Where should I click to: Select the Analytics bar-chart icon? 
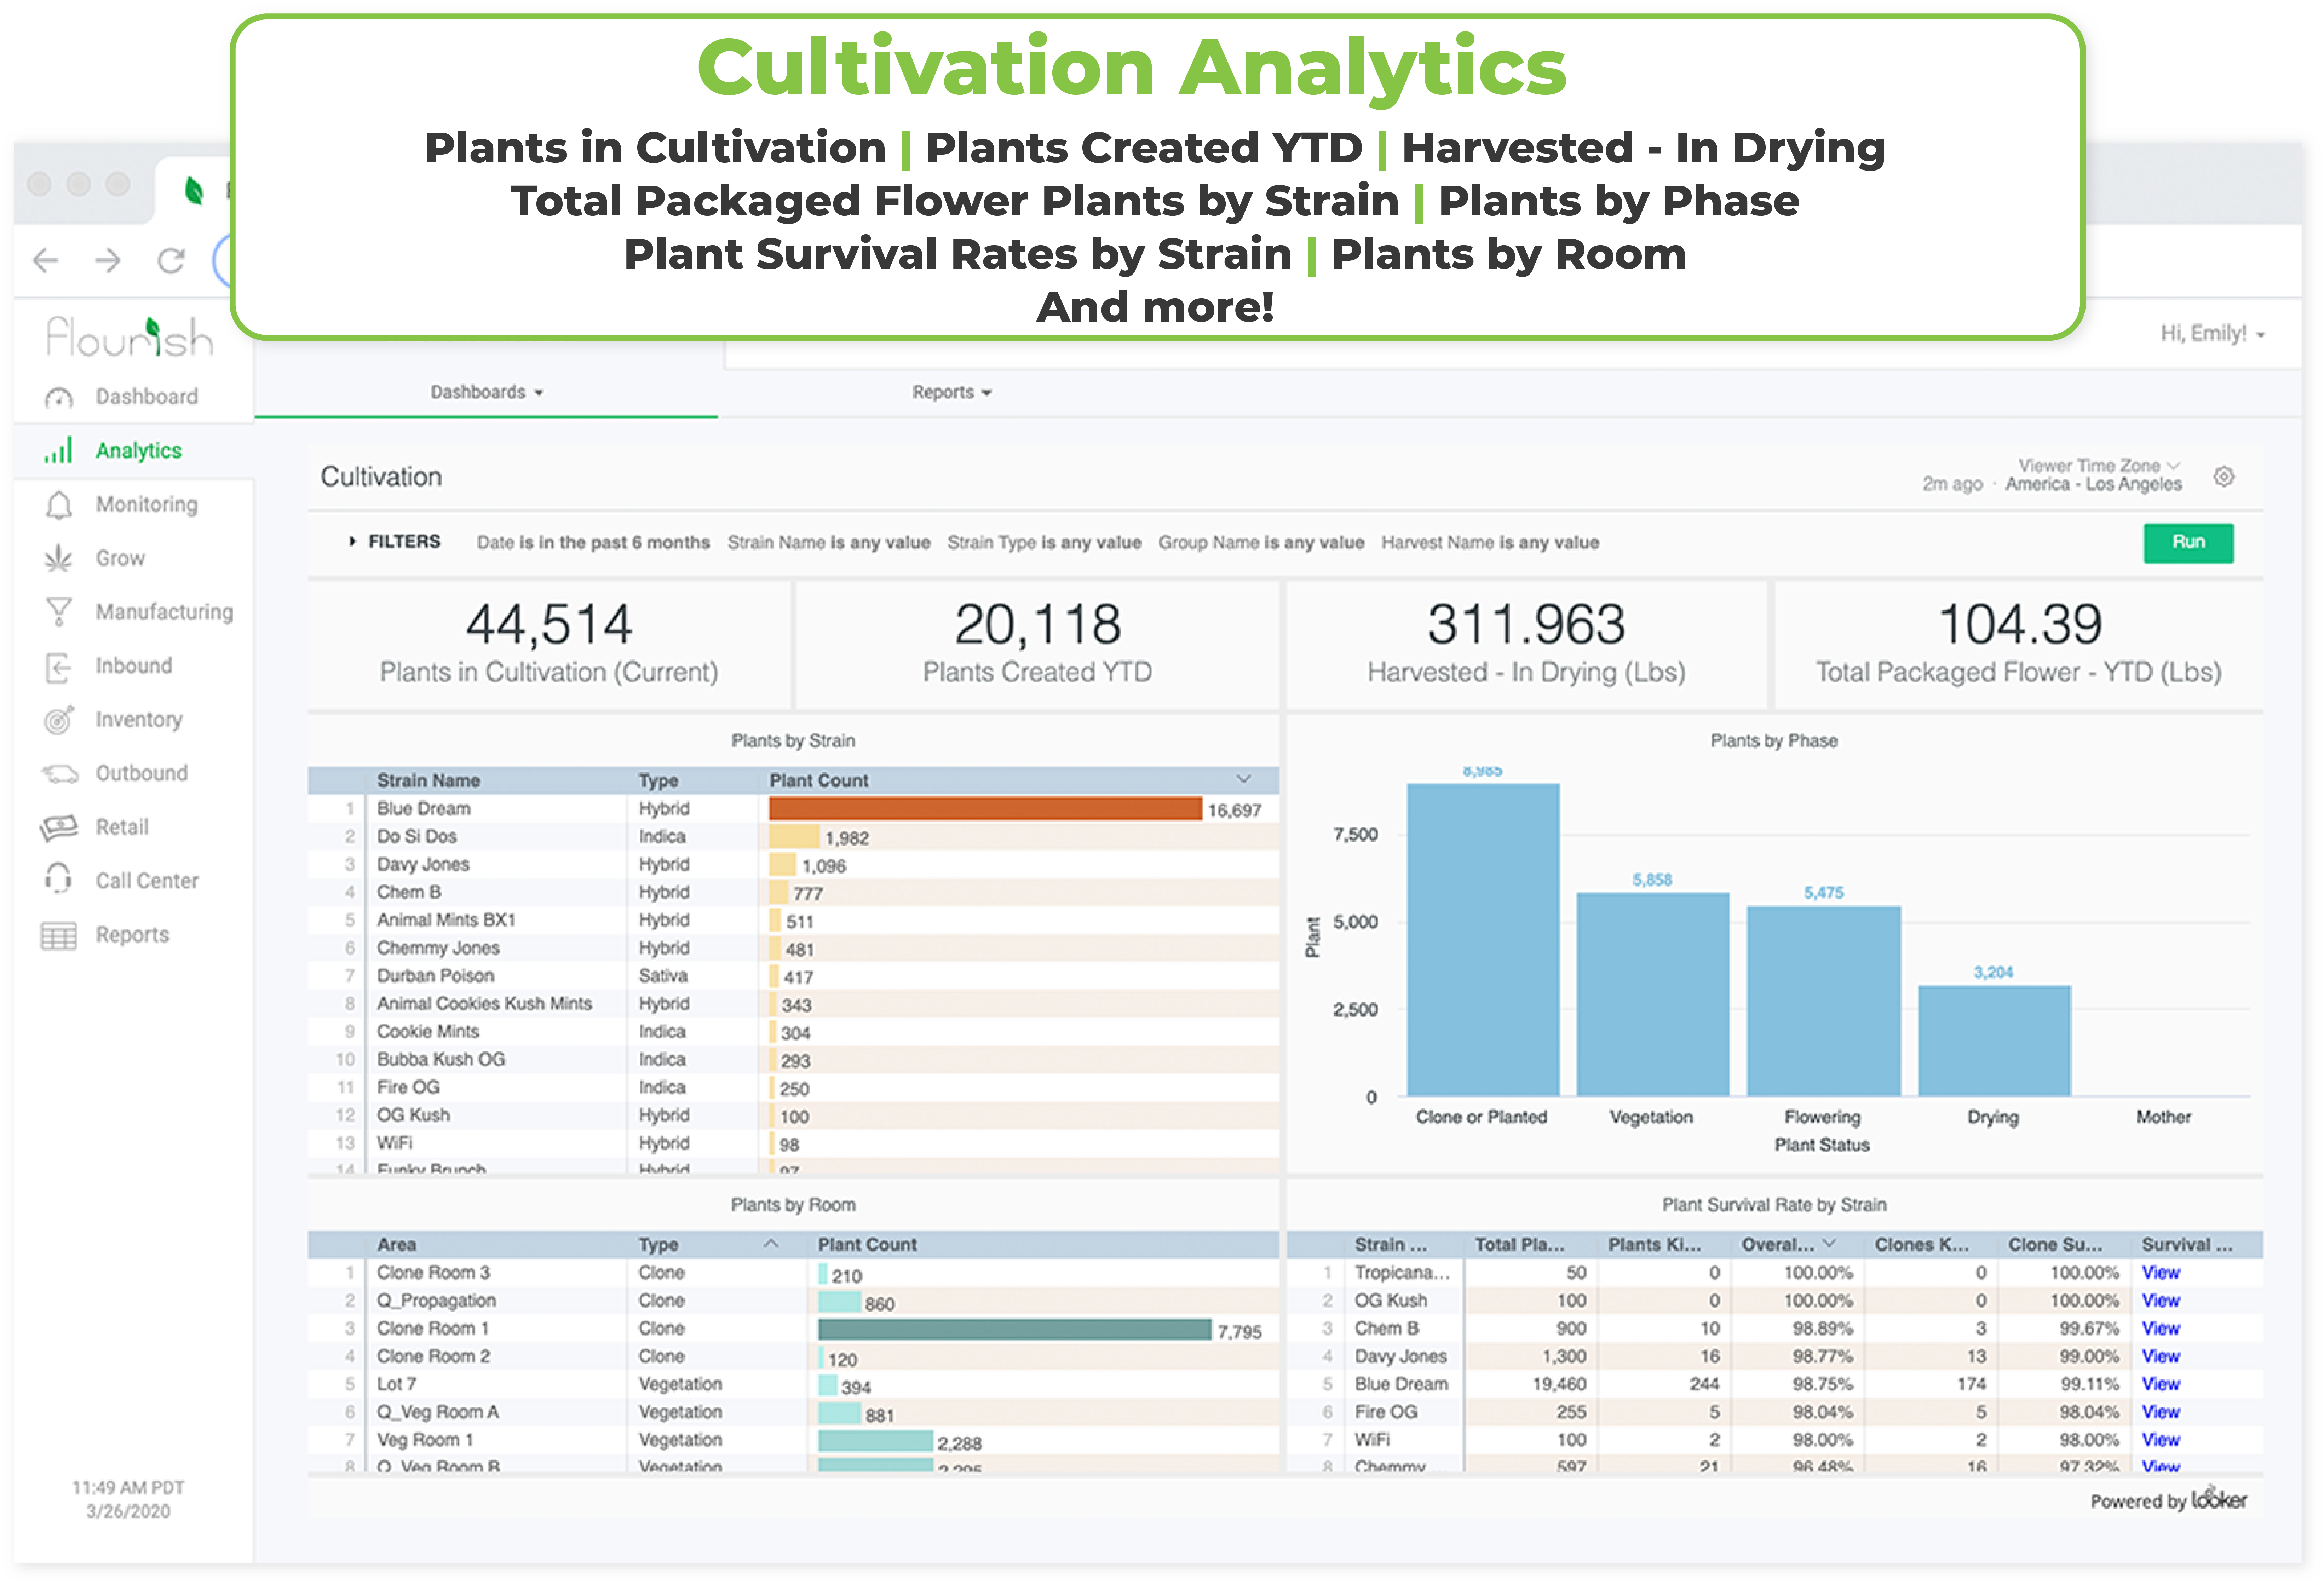(x=58, y=451)
